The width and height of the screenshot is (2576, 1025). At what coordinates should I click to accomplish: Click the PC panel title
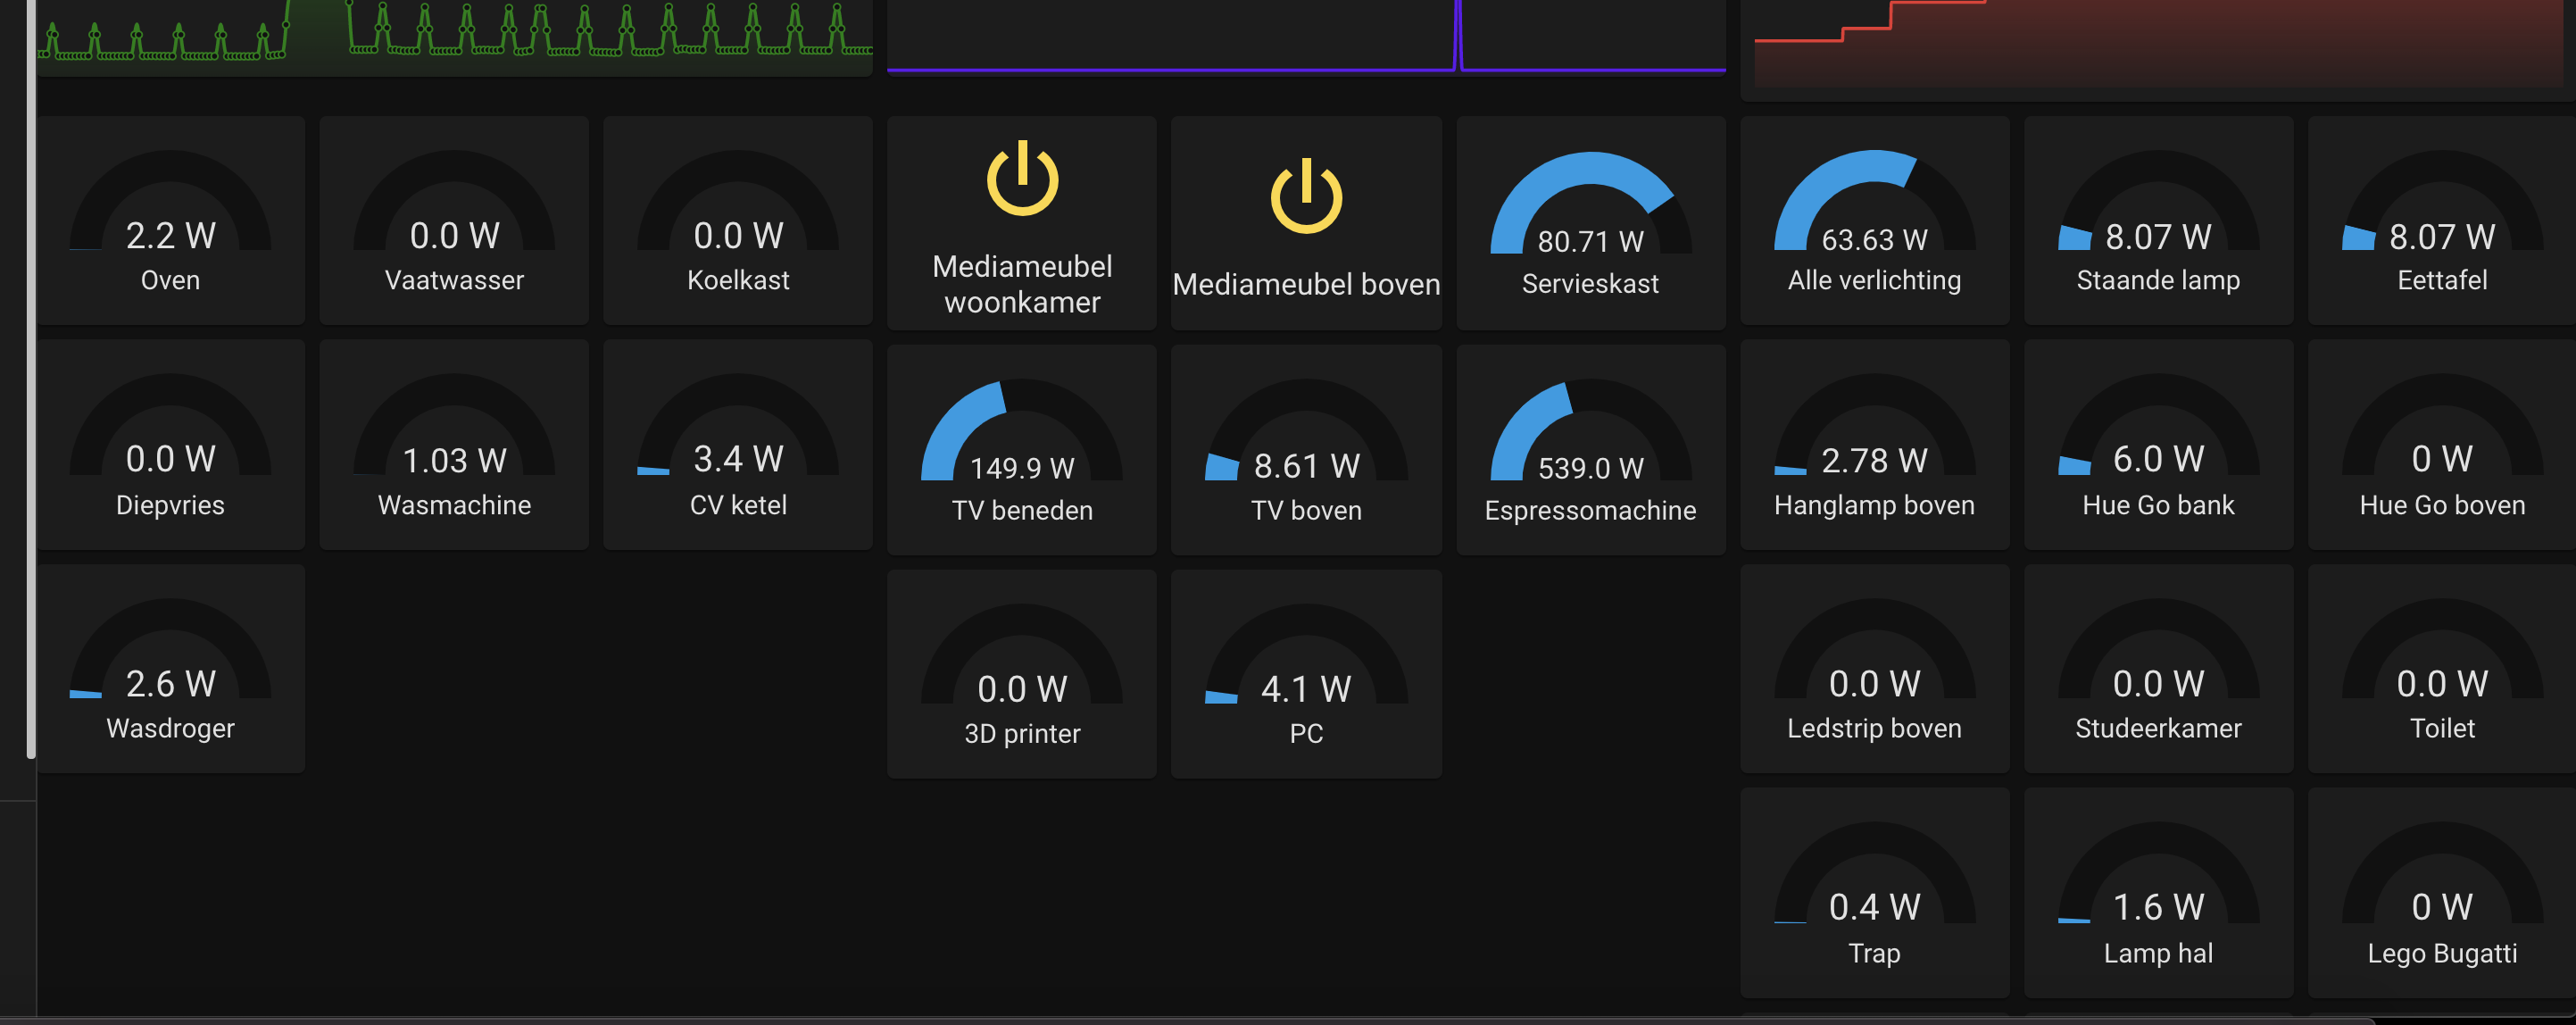tap(1306, 733)
